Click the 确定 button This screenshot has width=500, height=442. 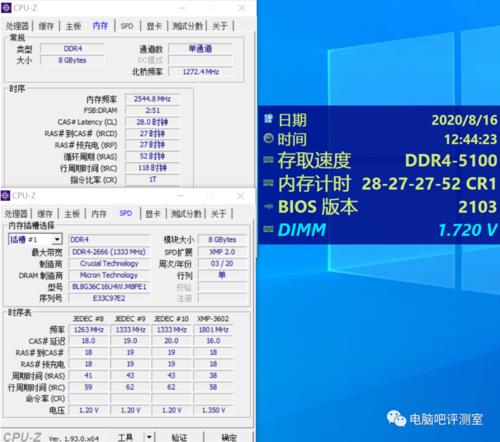pyautogui.click(x=229, y=437)
